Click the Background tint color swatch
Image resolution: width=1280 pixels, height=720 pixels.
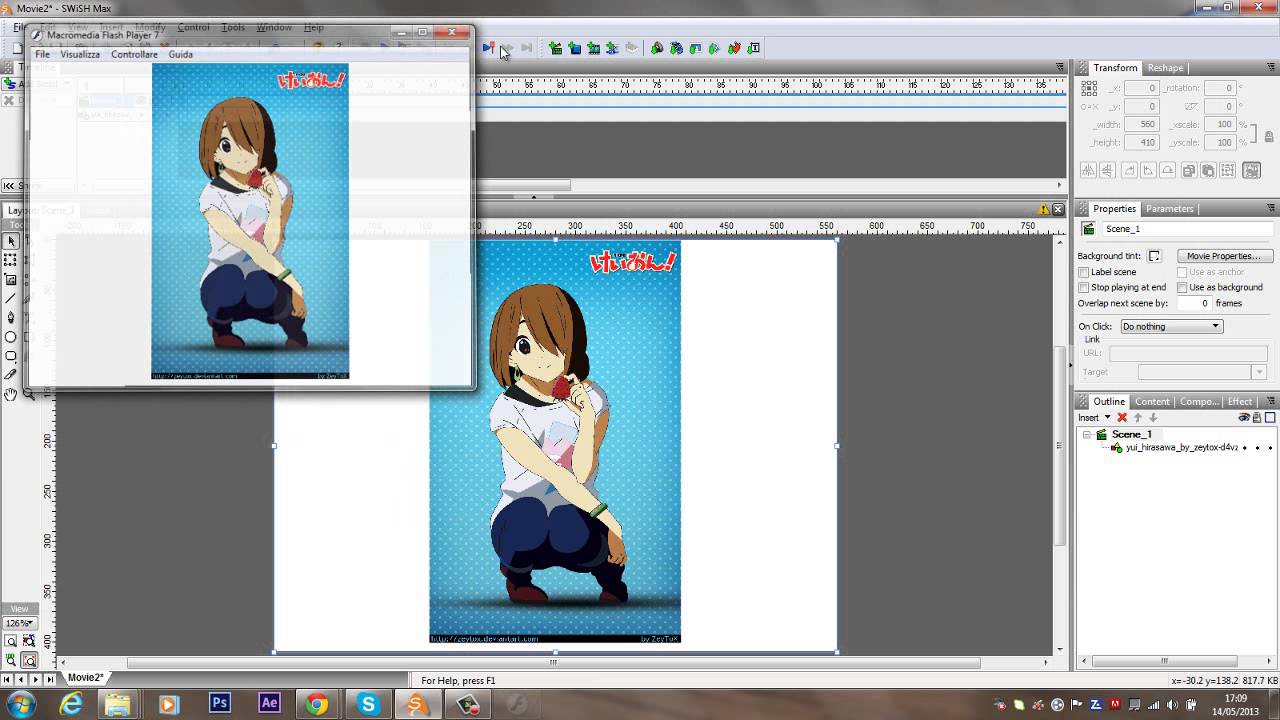click(1154, 256)
